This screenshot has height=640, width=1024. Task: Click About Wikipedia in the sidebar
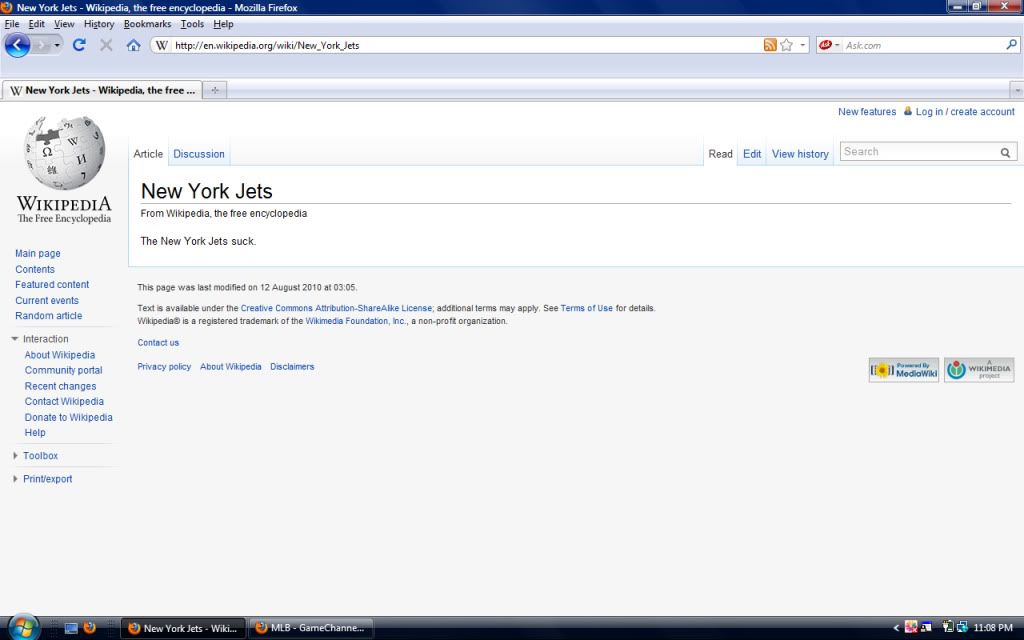click(59, 355)
